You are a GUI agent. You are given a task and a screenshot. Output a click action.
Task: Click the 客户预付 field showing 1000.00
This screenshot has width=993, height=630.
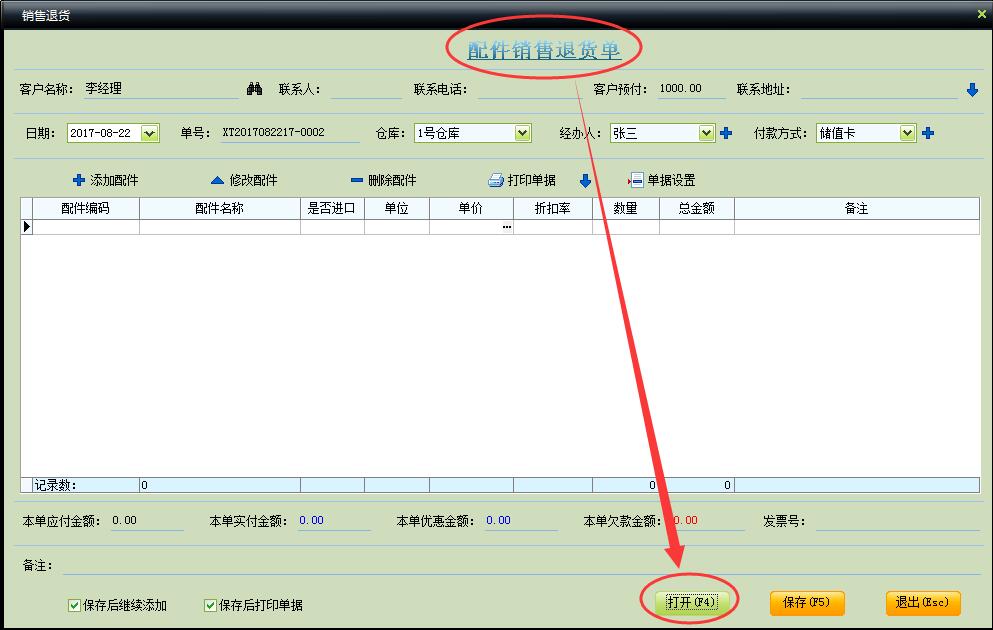(691, 89)
